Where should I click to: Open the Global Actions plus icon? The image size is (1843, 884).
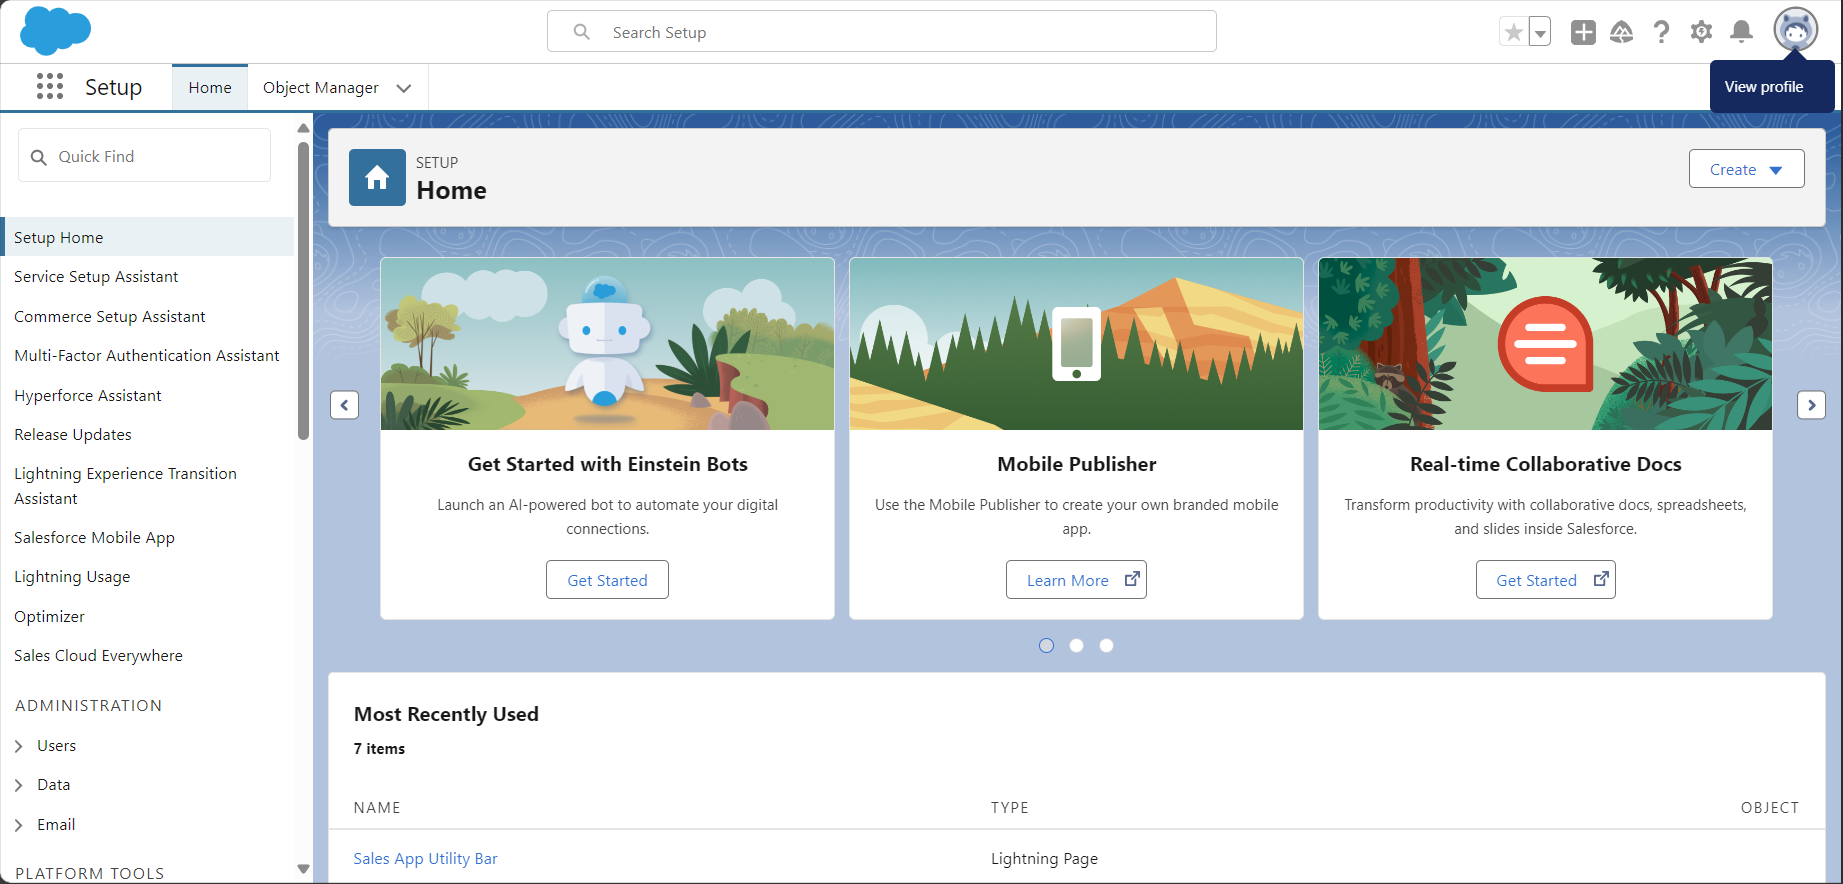pos(1583,32)
